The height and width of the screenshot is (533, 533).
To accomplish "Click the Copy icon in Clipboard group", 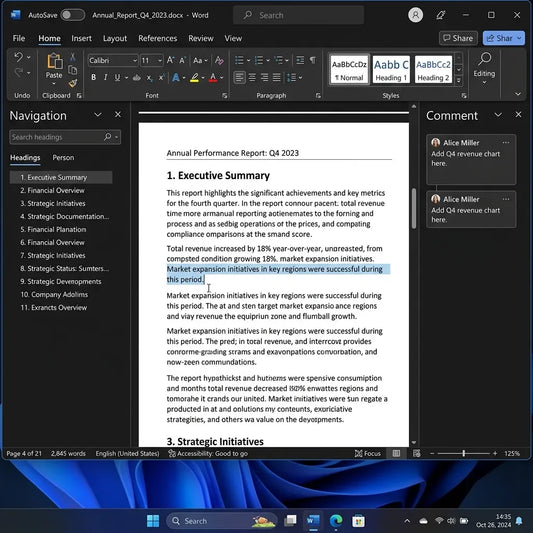I will pyautogui.click(x=73, y=70).
